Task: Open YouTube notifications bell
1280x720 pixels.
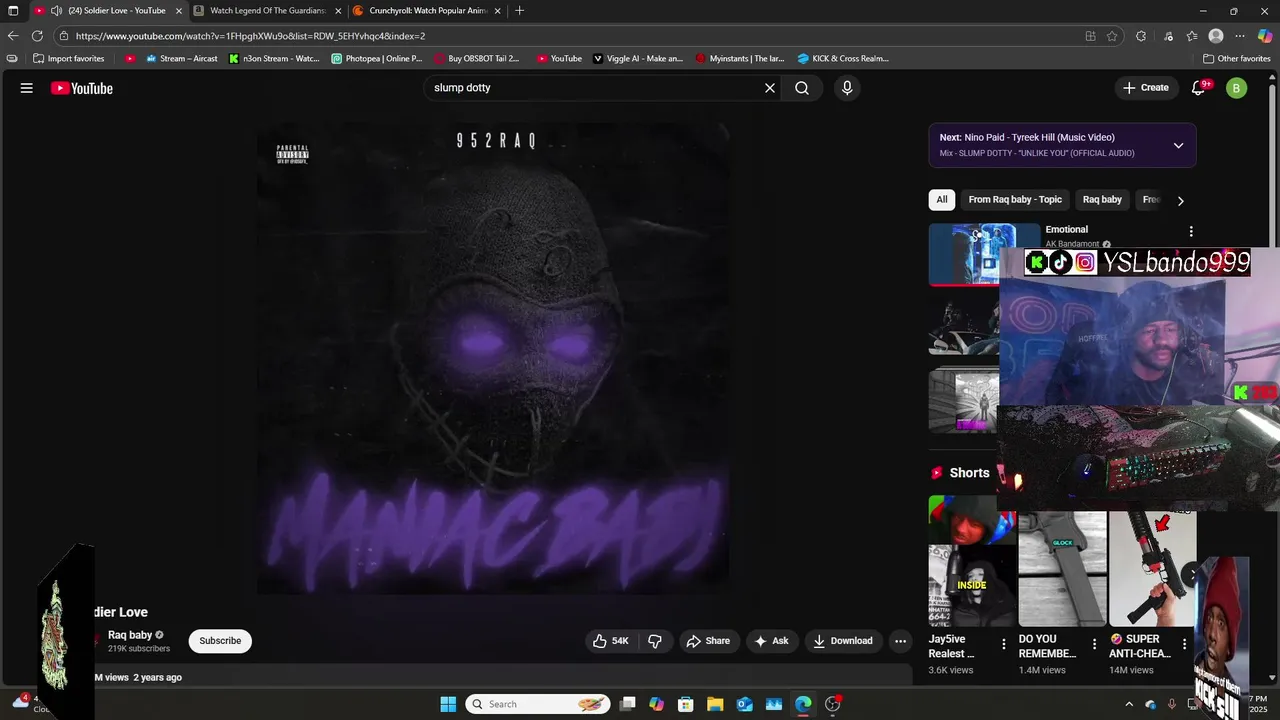Action: (1199, 88)
